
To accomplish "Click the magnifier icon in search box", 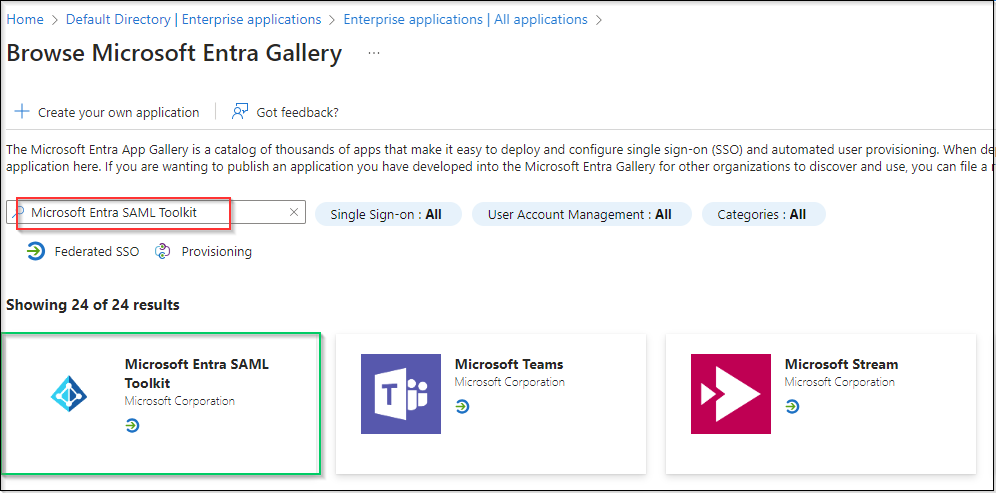I will coord(18,212).
